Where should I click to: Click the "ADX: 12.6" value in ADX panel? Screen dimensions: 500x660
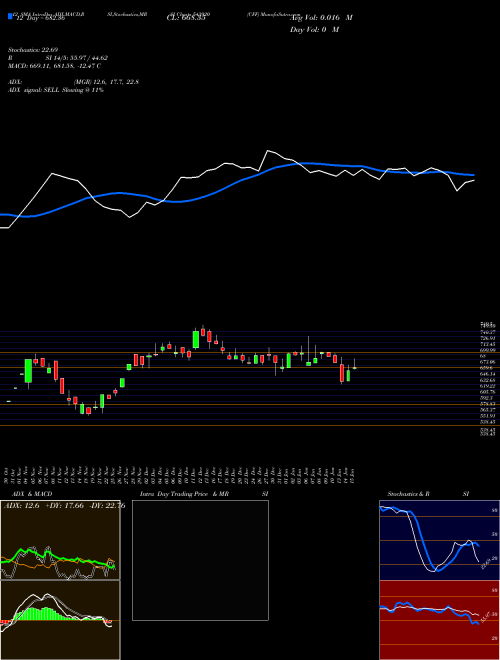[21, 506]
